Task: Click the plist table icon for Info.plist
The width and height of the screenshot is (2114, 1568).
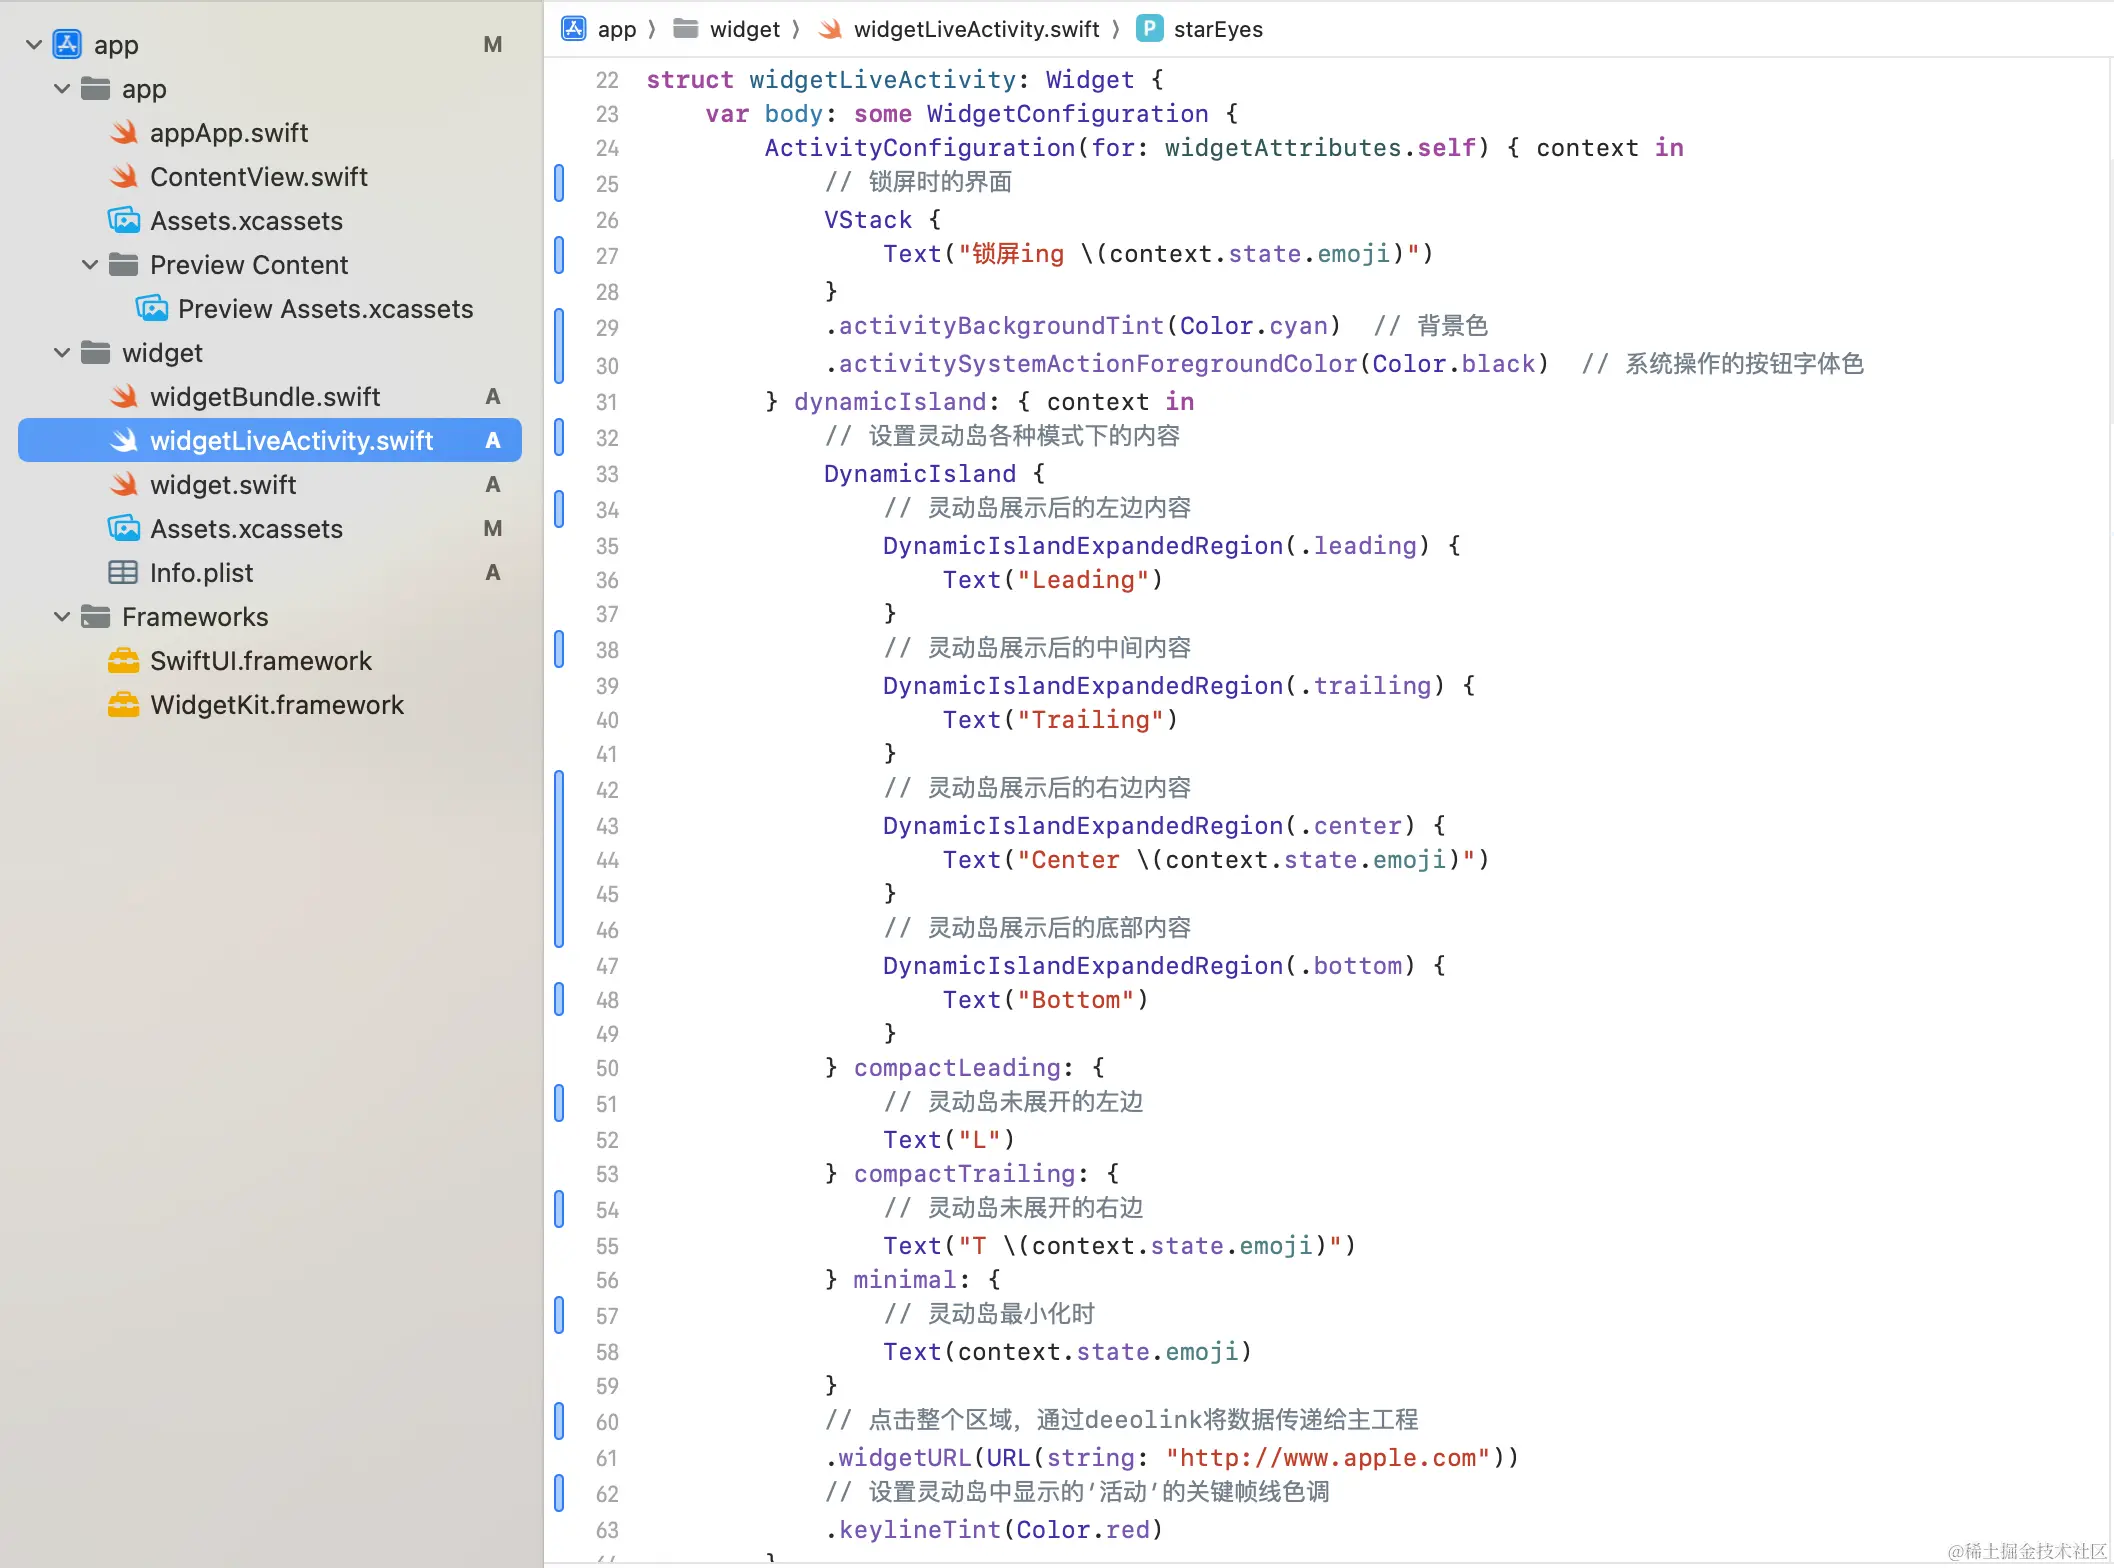Action: tap(123, 573)
